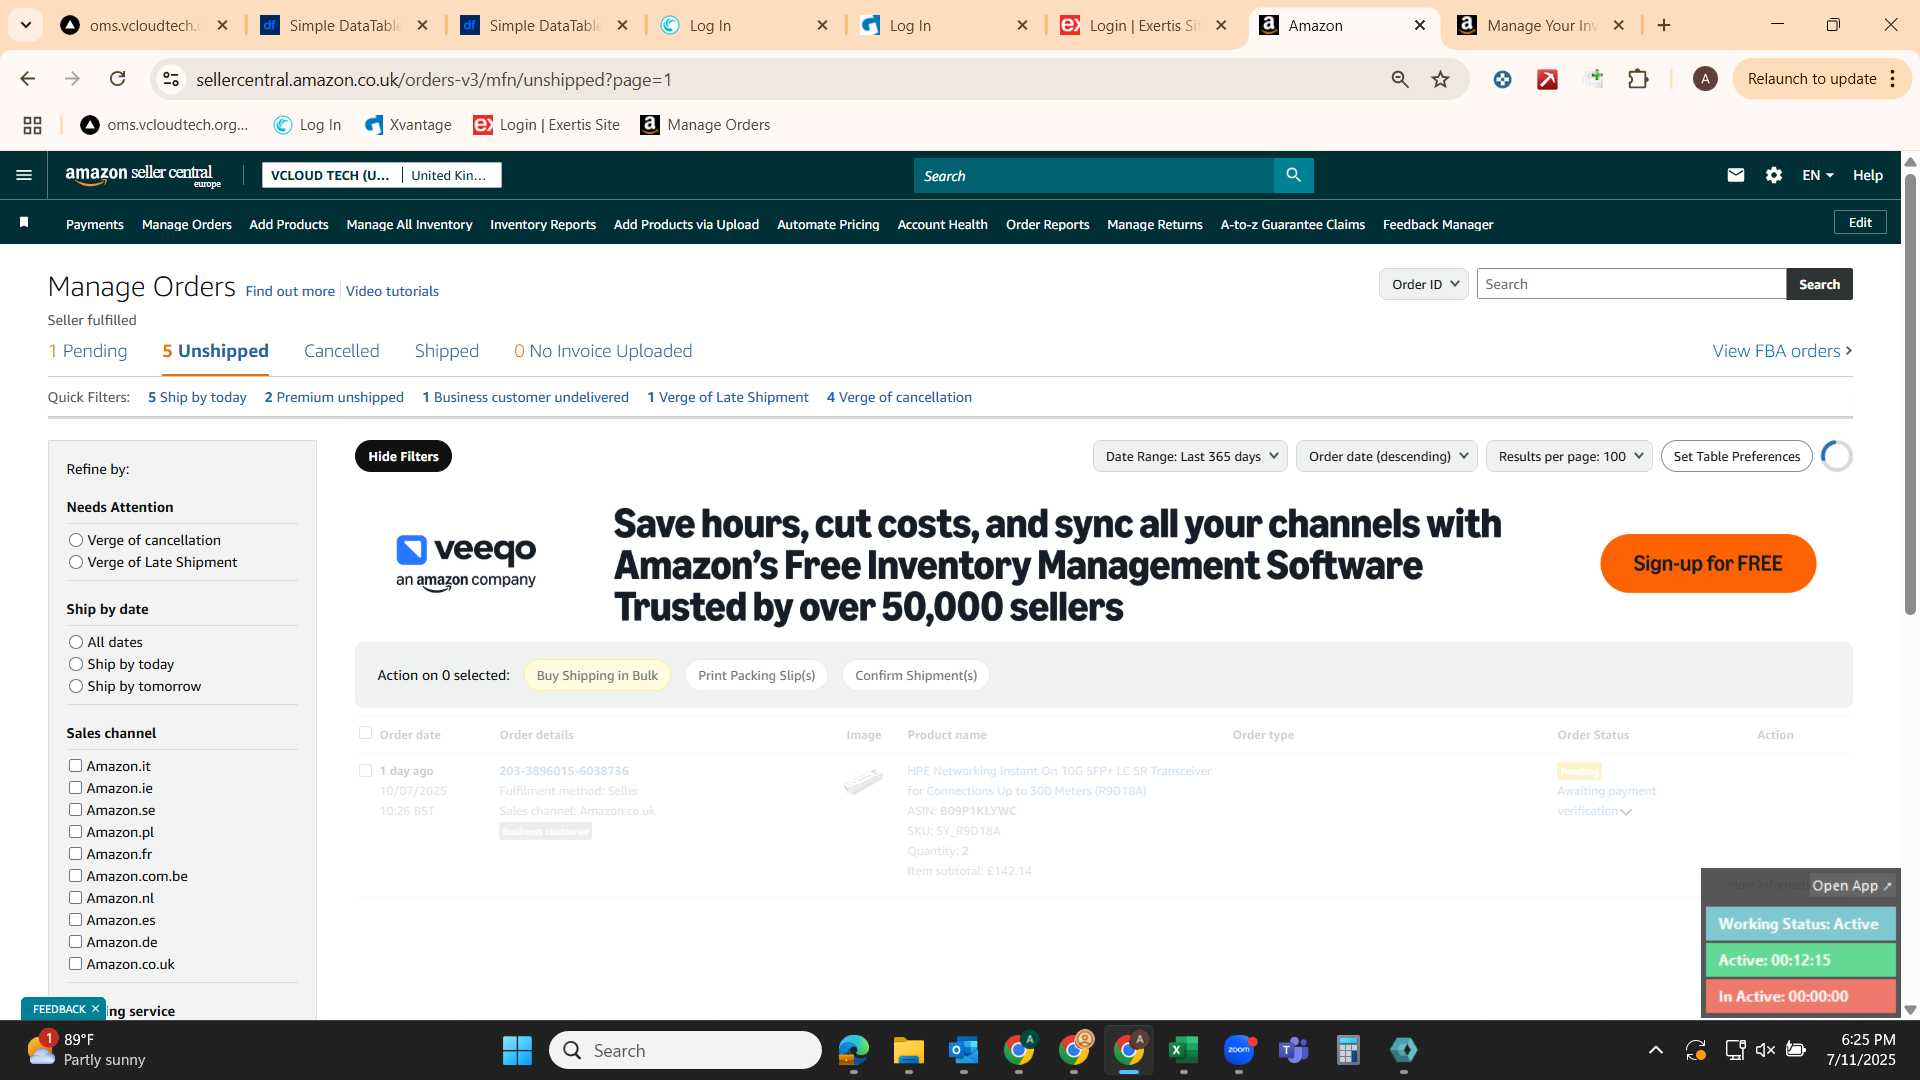Click the page vertical scrollbar
The image size is (1920, 1080).
[1910, 395]
